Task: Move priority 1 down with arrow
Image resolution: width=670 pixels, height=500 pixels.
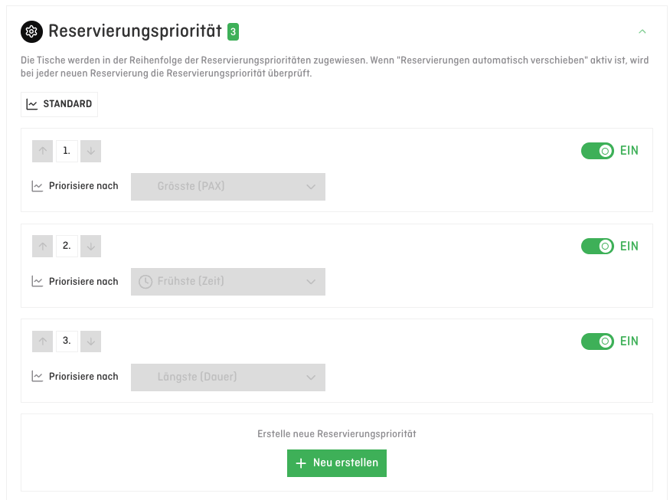Action: (x=91, y=151)
